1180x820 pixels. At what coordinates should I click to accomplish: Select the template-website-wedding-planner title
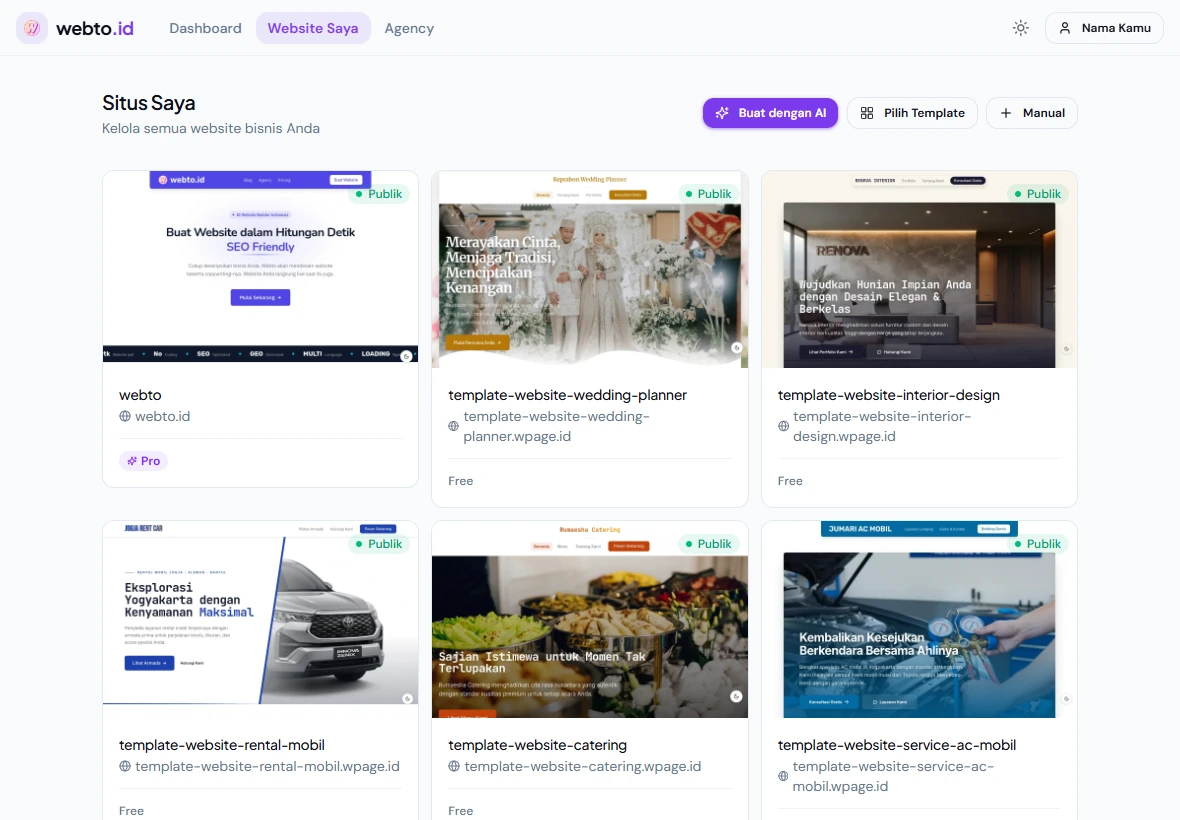coord(567,395)
